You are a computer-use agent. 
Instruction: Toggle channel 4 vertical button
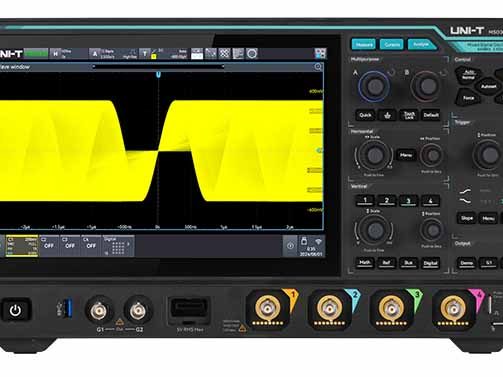point(430,201)
